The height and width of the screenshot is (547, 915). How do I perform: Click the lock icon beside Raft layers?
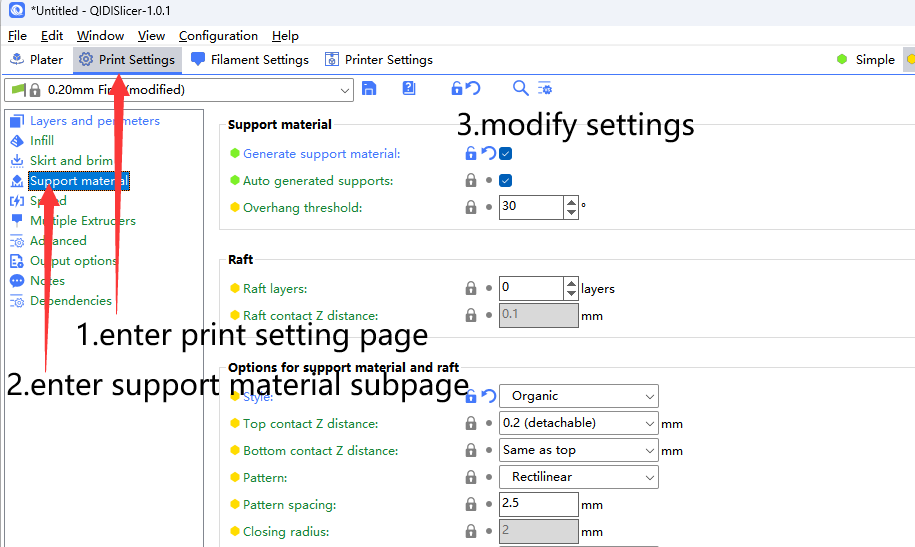pyautogui.click(x=470, y=288)
